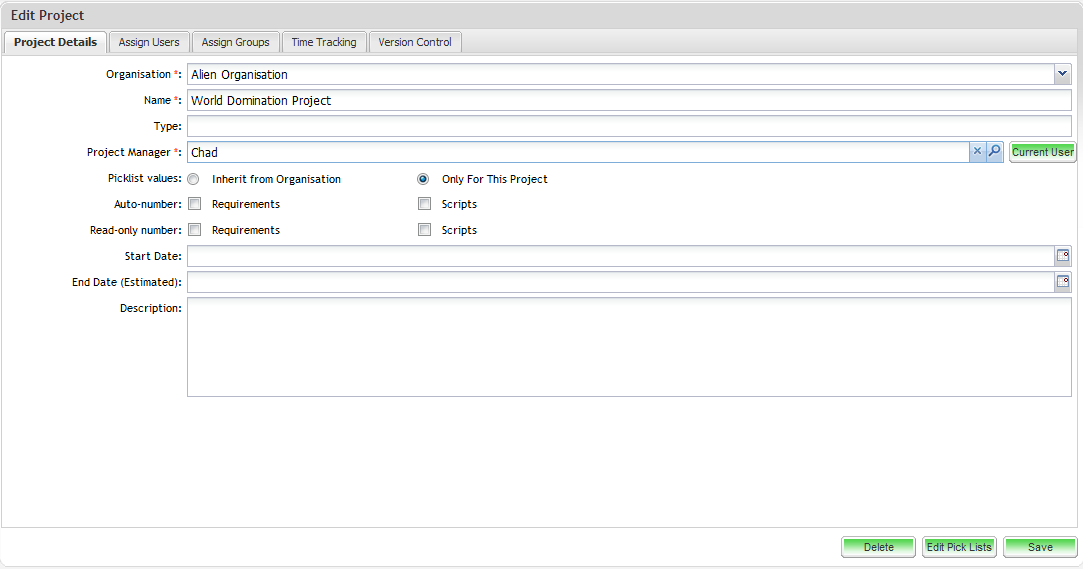Switch to the Assign Users tab
This screenshot has height=569, width=1083.
(149, 42)
